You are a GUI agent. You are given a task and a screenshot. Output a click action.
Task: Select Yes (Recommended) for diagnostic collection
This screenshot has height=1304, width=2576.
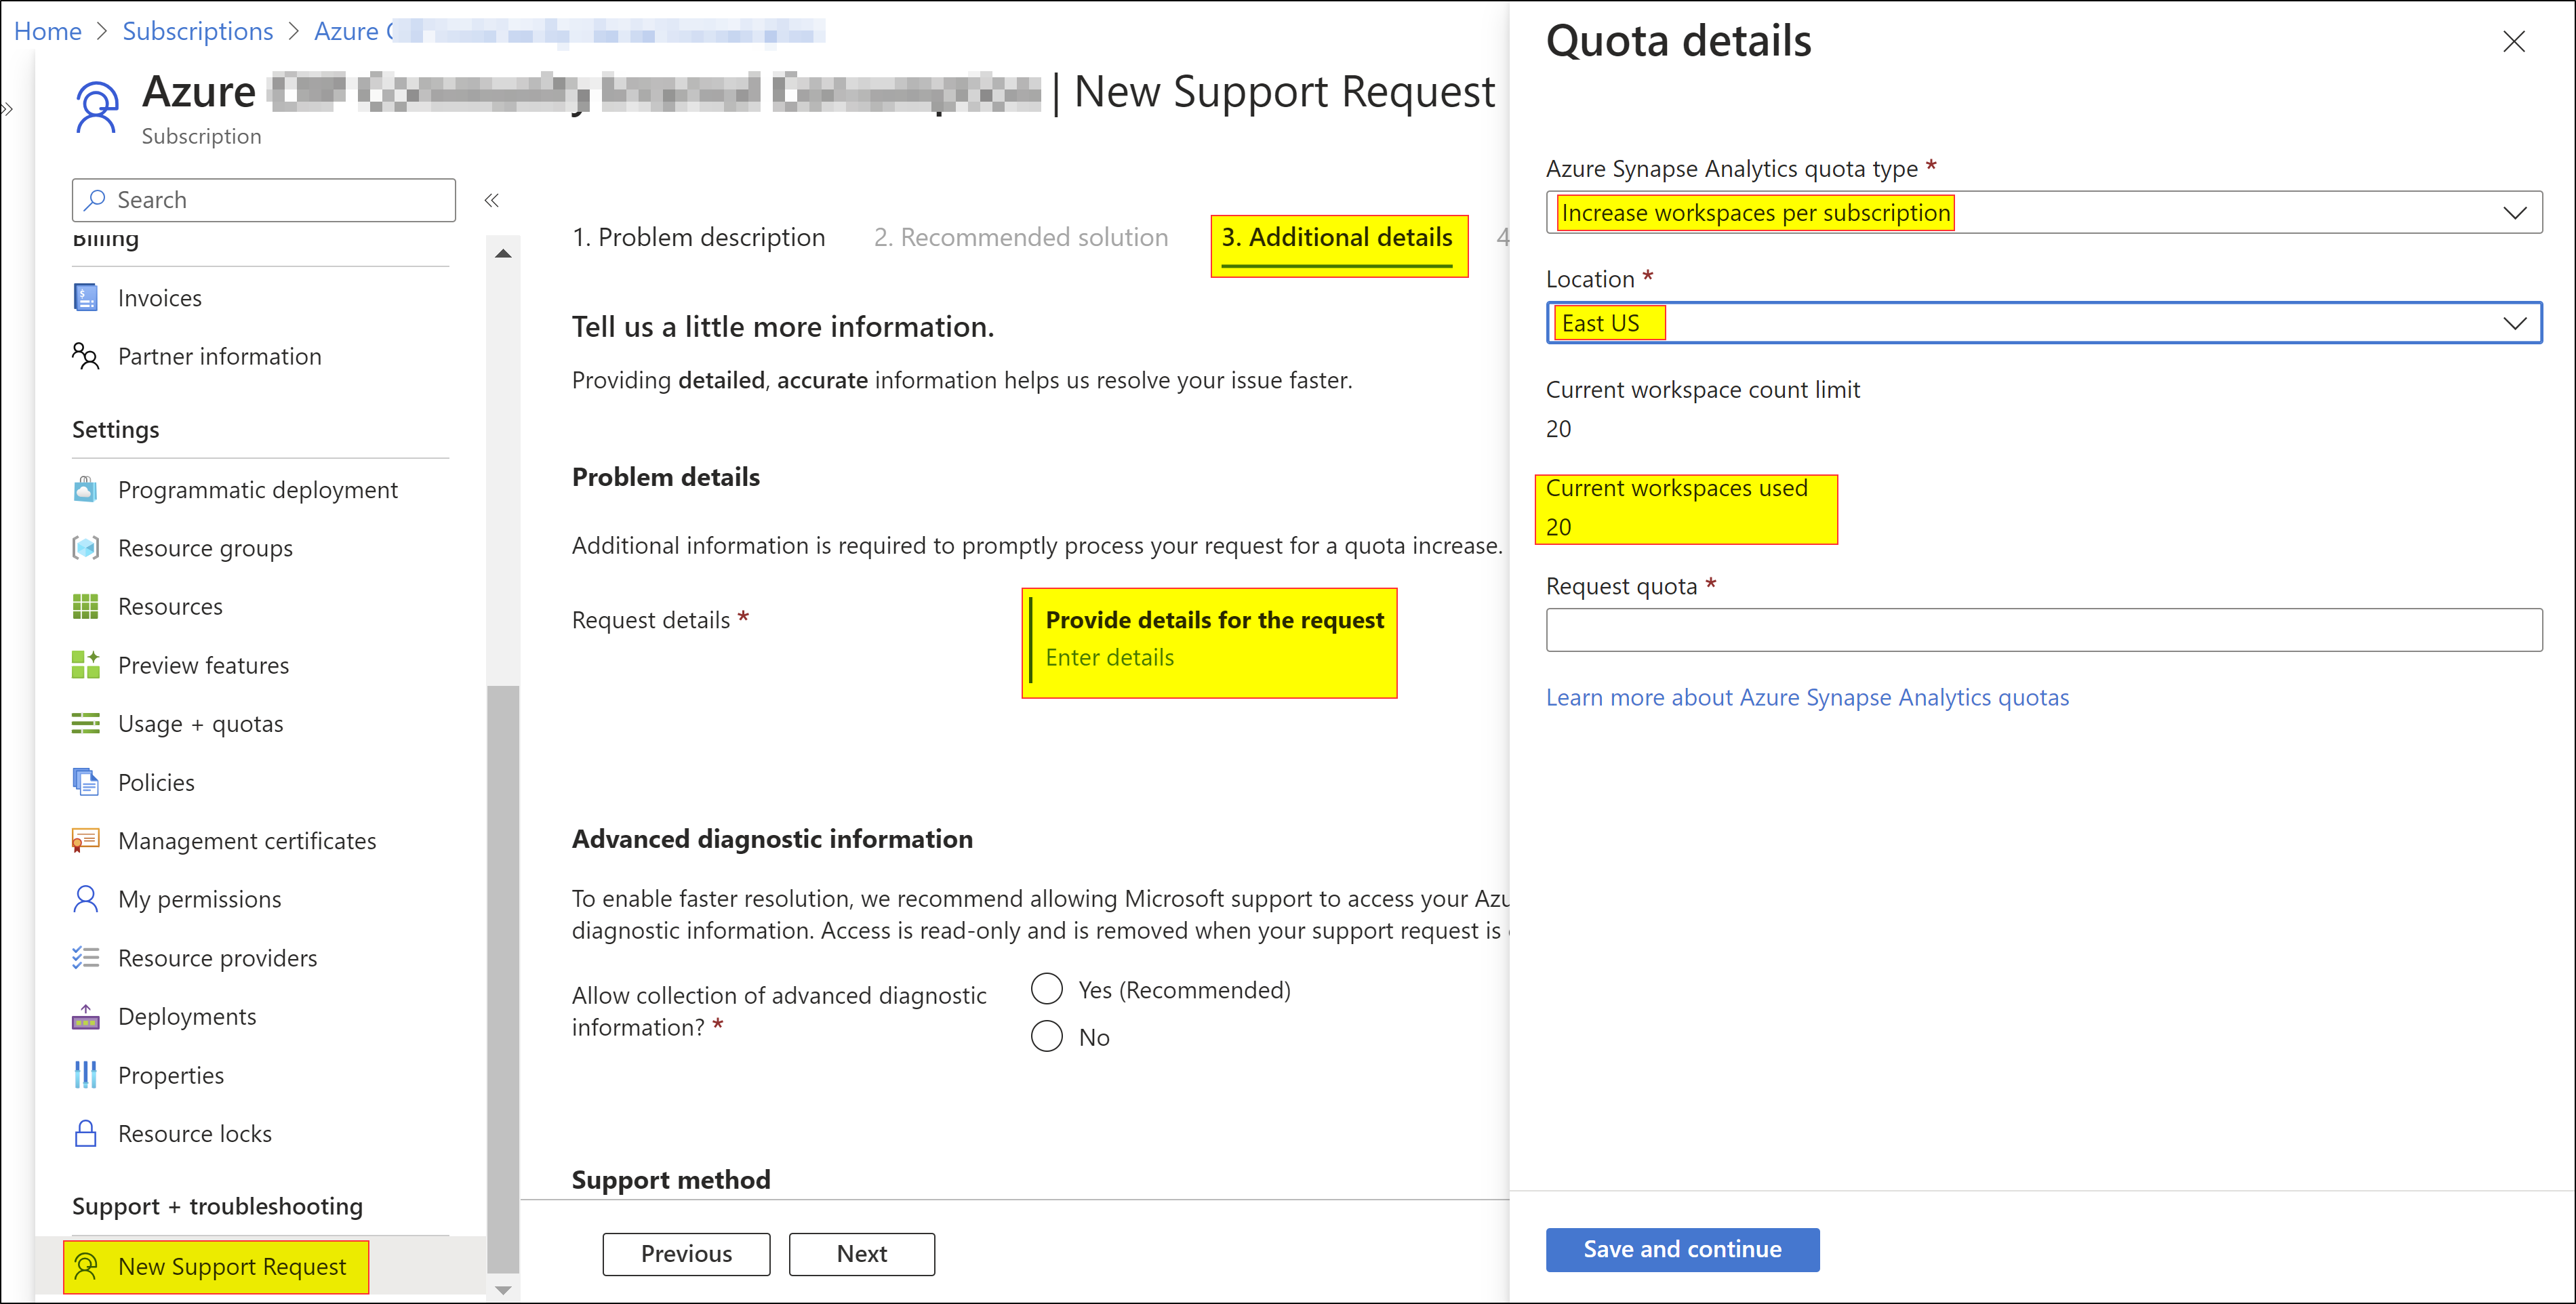pyautogui.click(x=1047, y=990)
